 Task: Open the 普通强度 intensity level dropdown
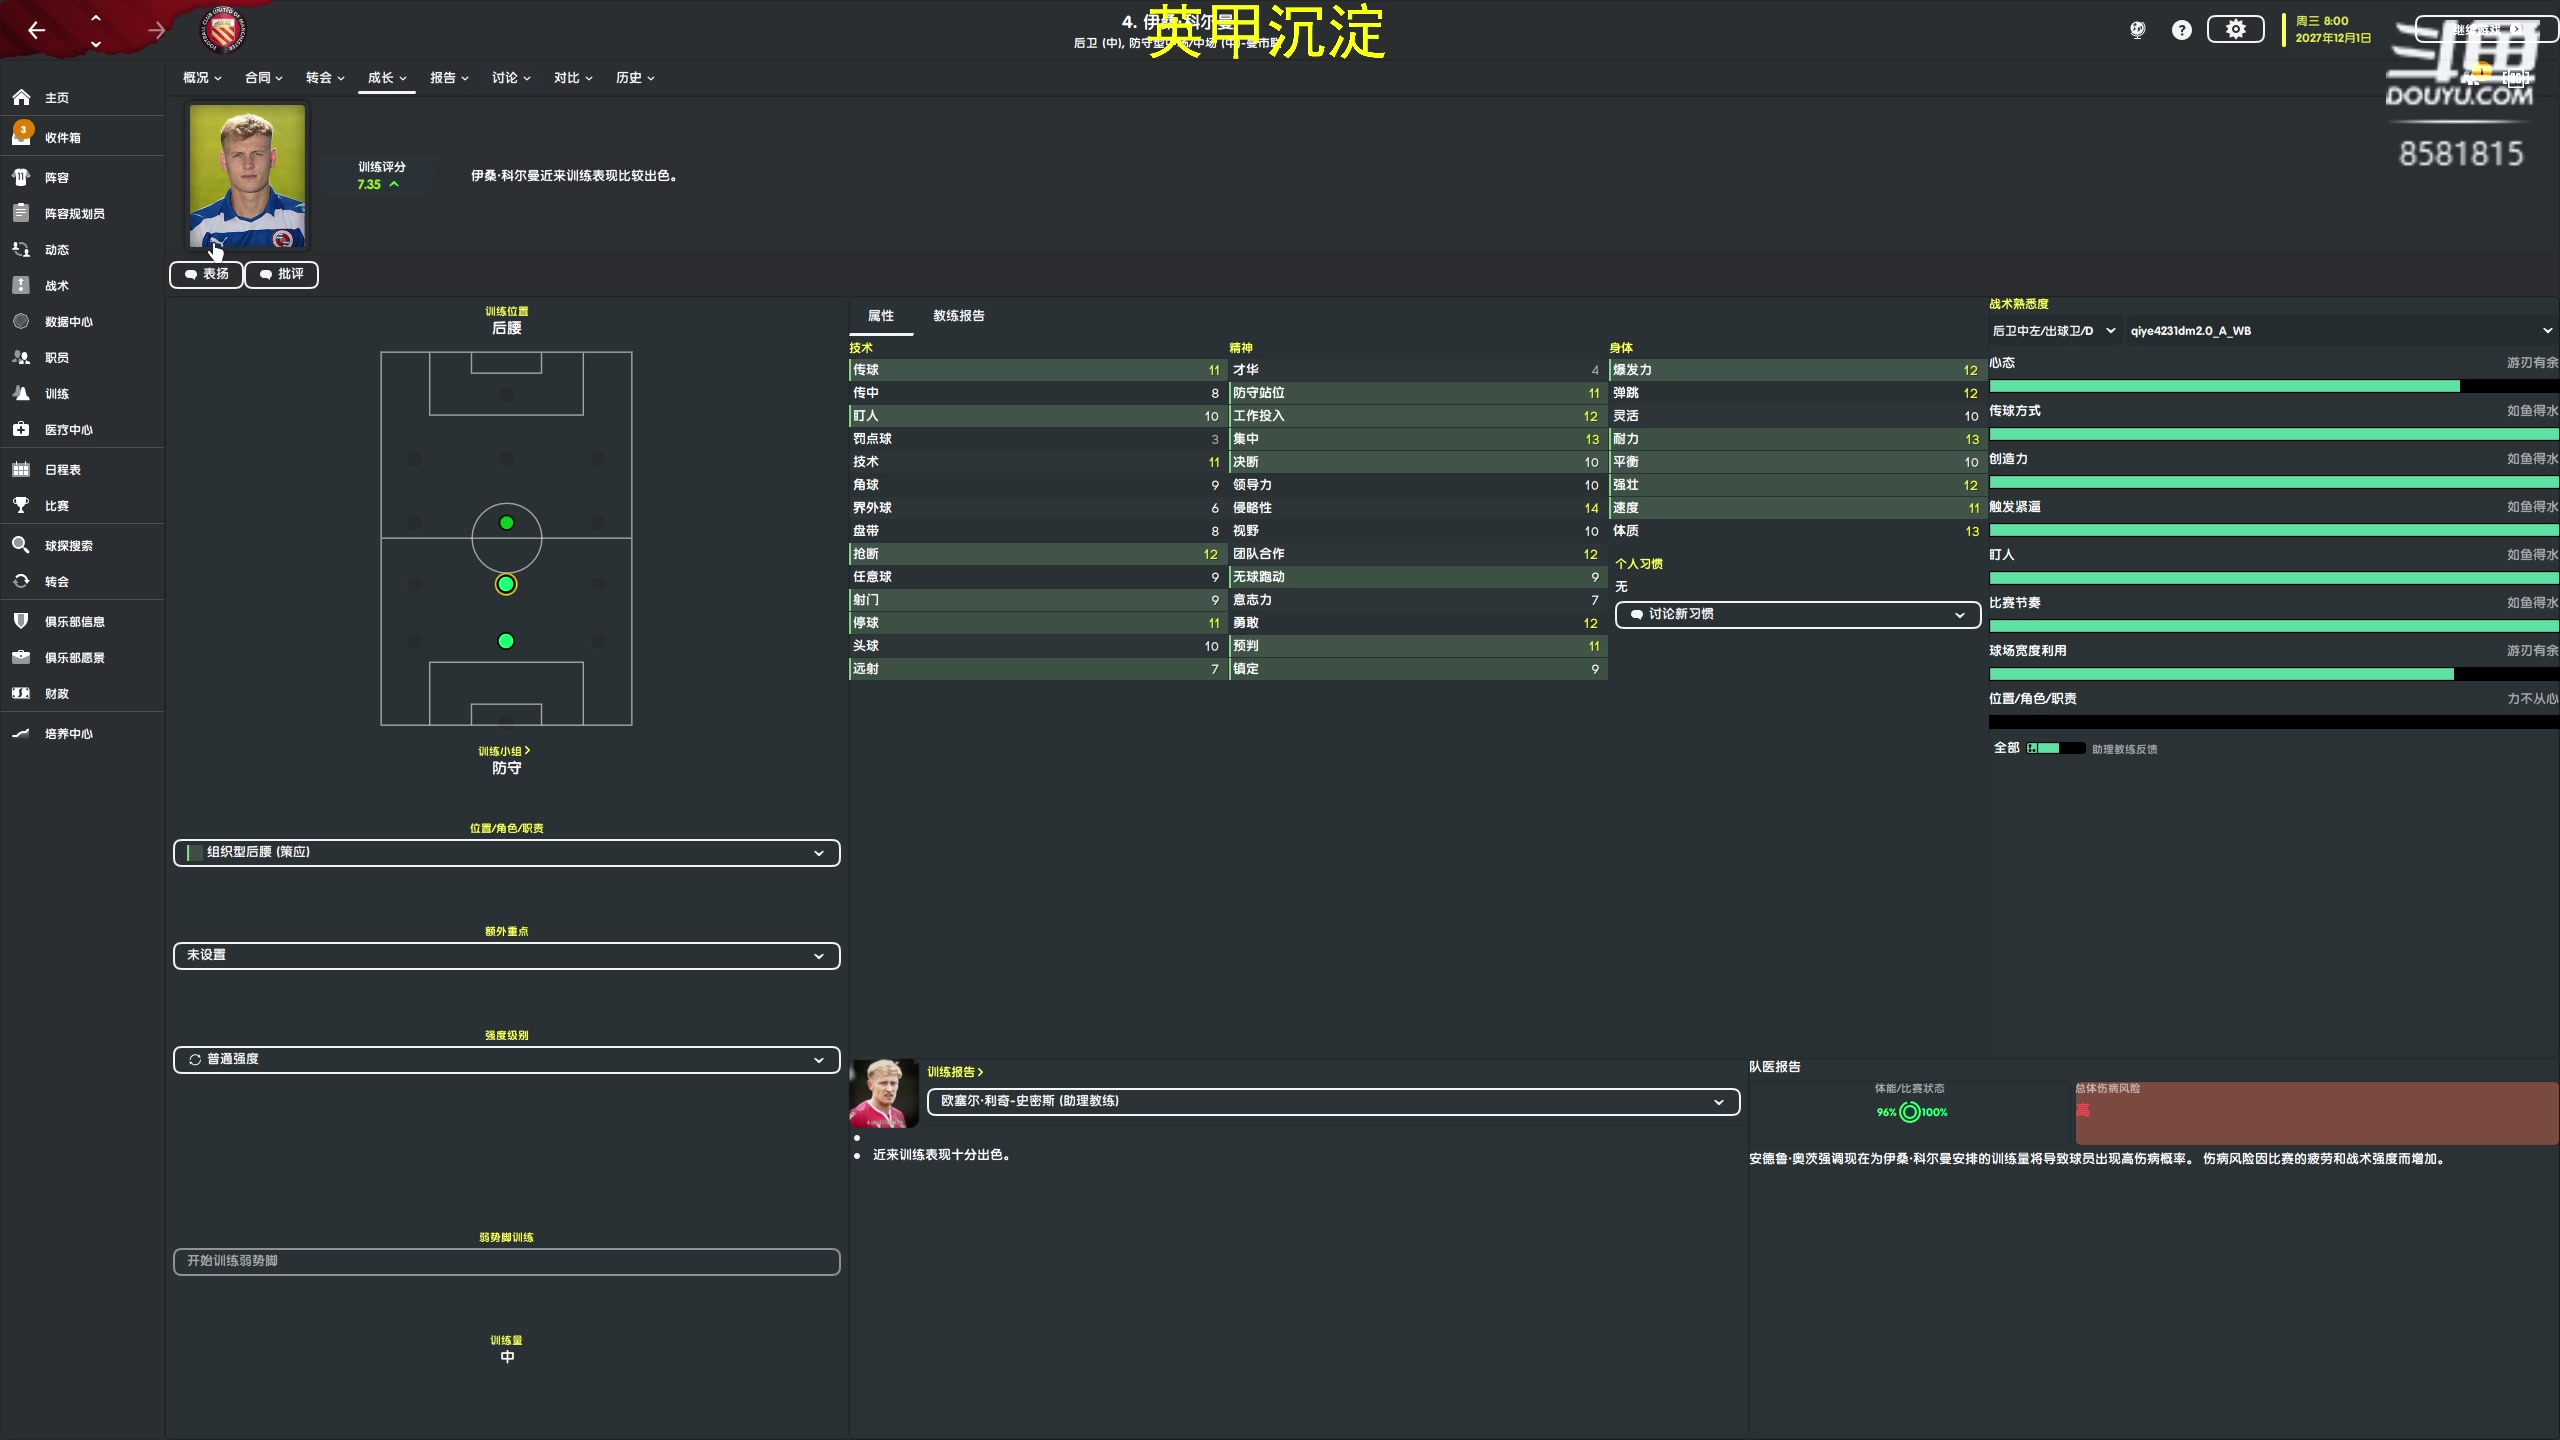point(506,1059)
